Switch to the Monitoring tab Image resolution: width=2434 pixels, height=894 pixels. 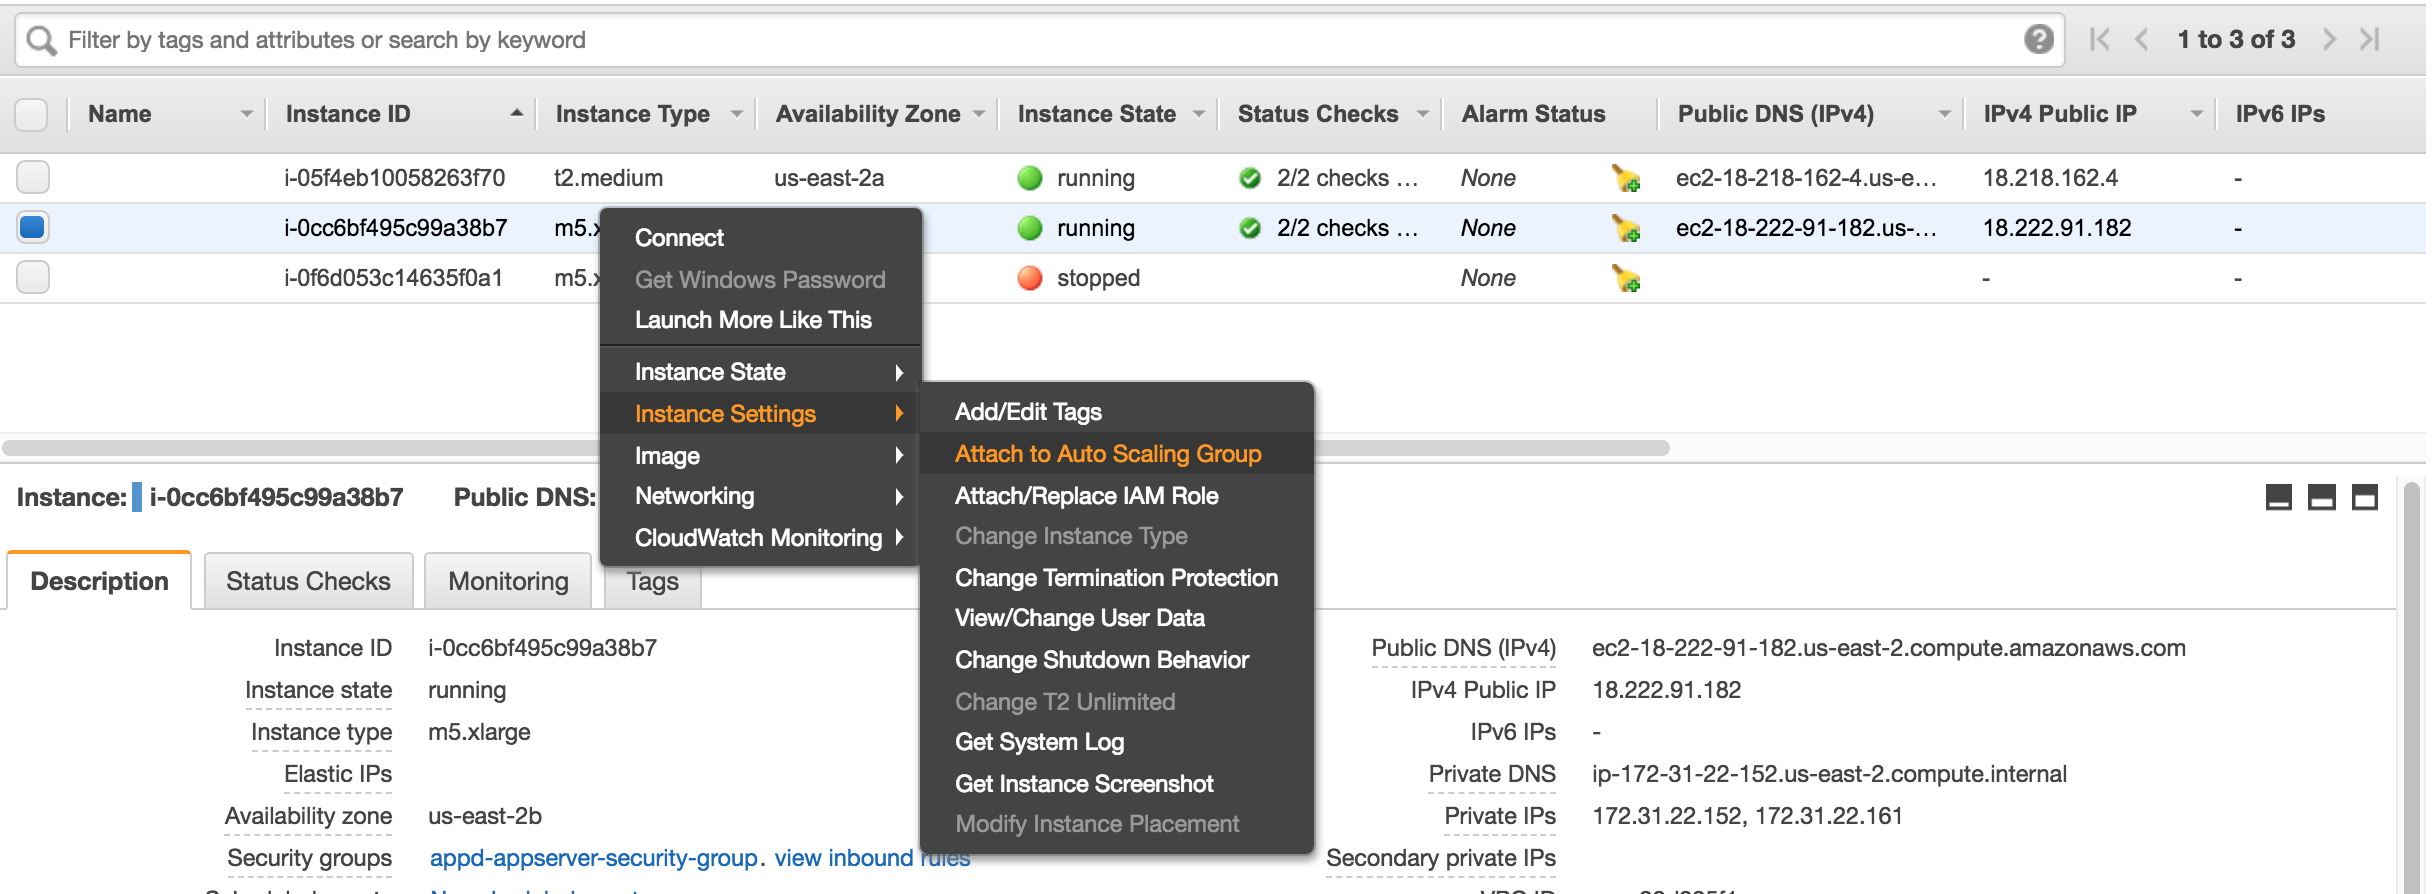(x=508, y=581)
